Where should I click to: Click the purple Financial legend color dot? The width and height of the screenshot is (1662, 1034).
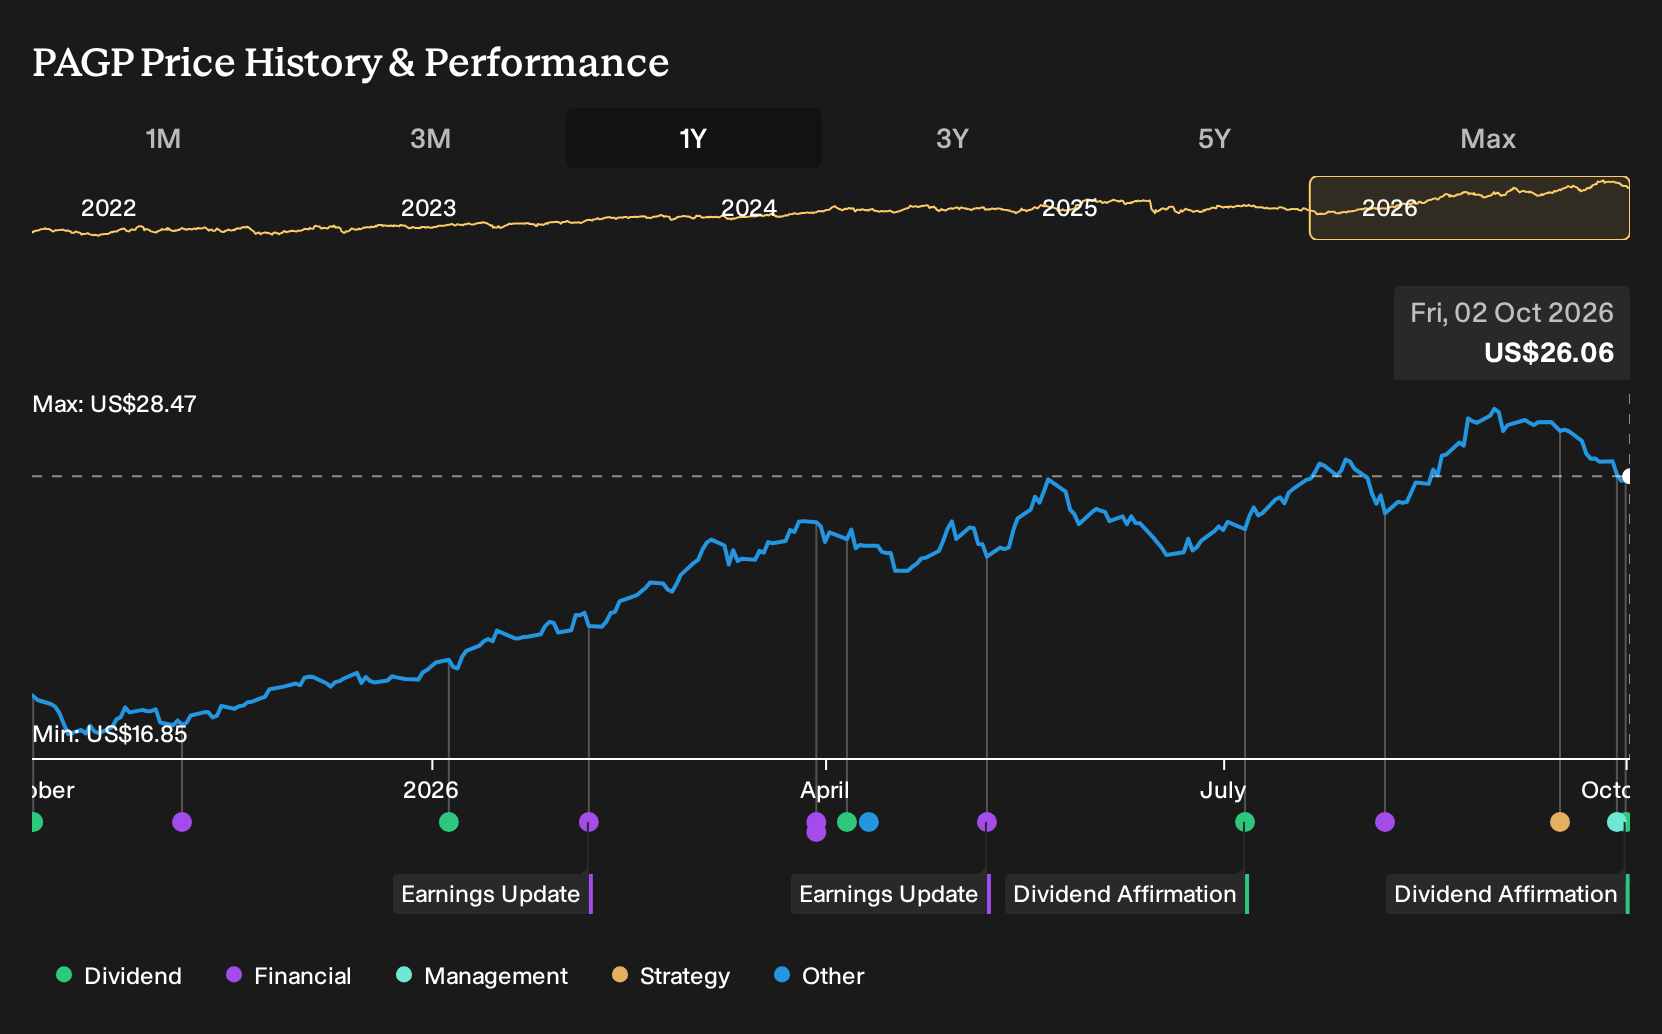point(234,974)
